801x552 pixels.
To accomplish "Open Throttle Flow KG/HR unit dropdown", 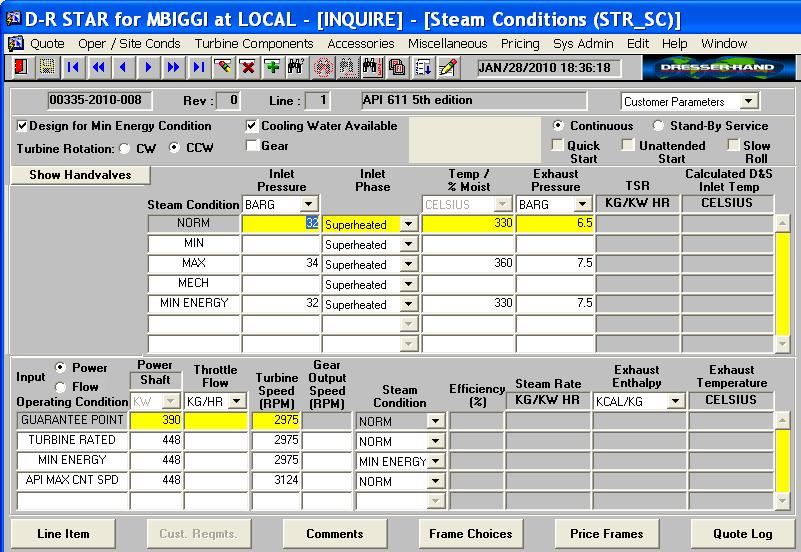I will (237, 401).
